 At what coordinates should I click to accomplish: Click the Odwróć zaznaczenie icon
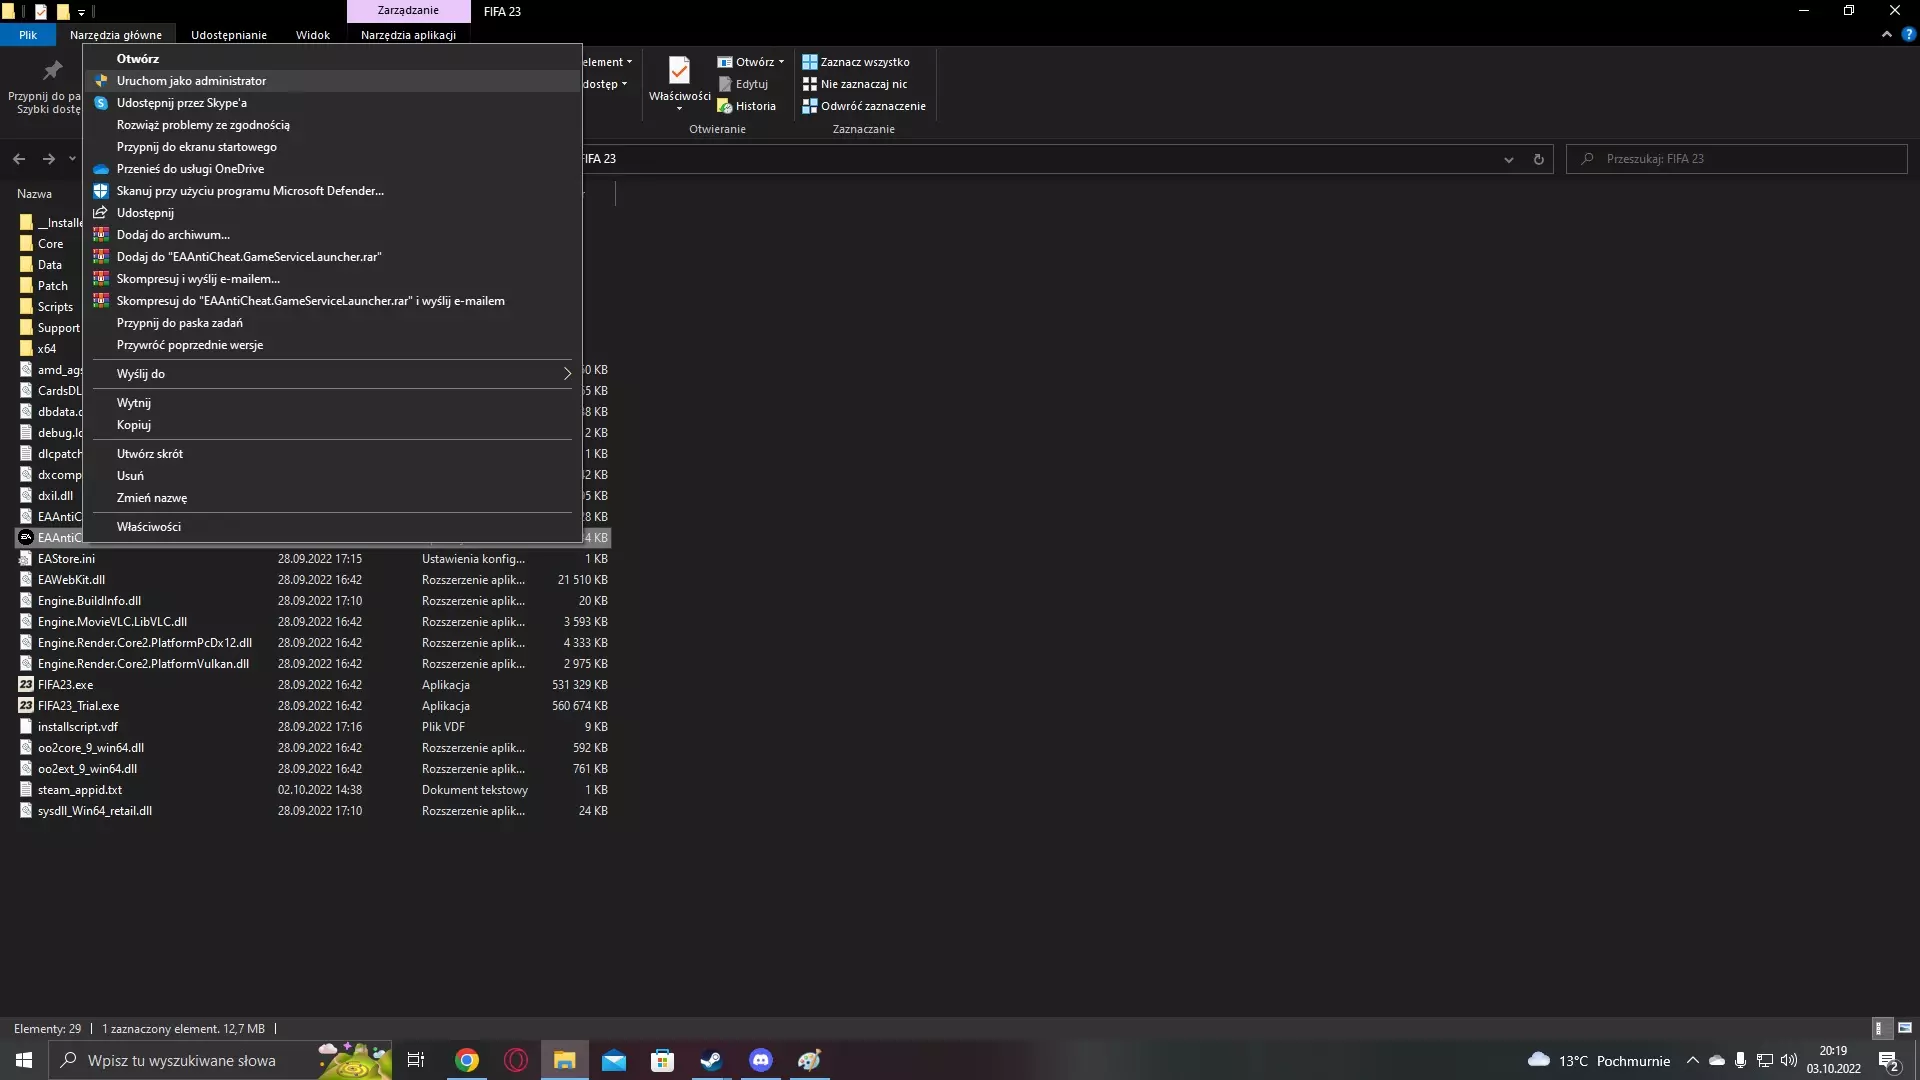click(x=809, y=106)
